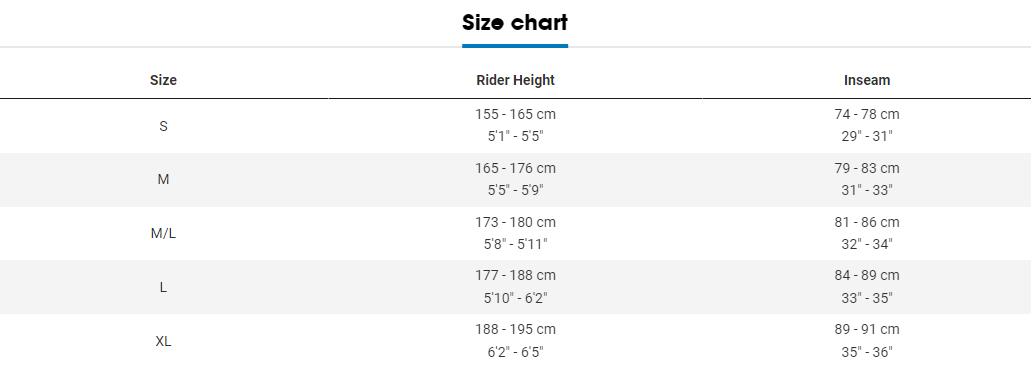
Task: Click the Rider Height column header
Action: (515, 80)
